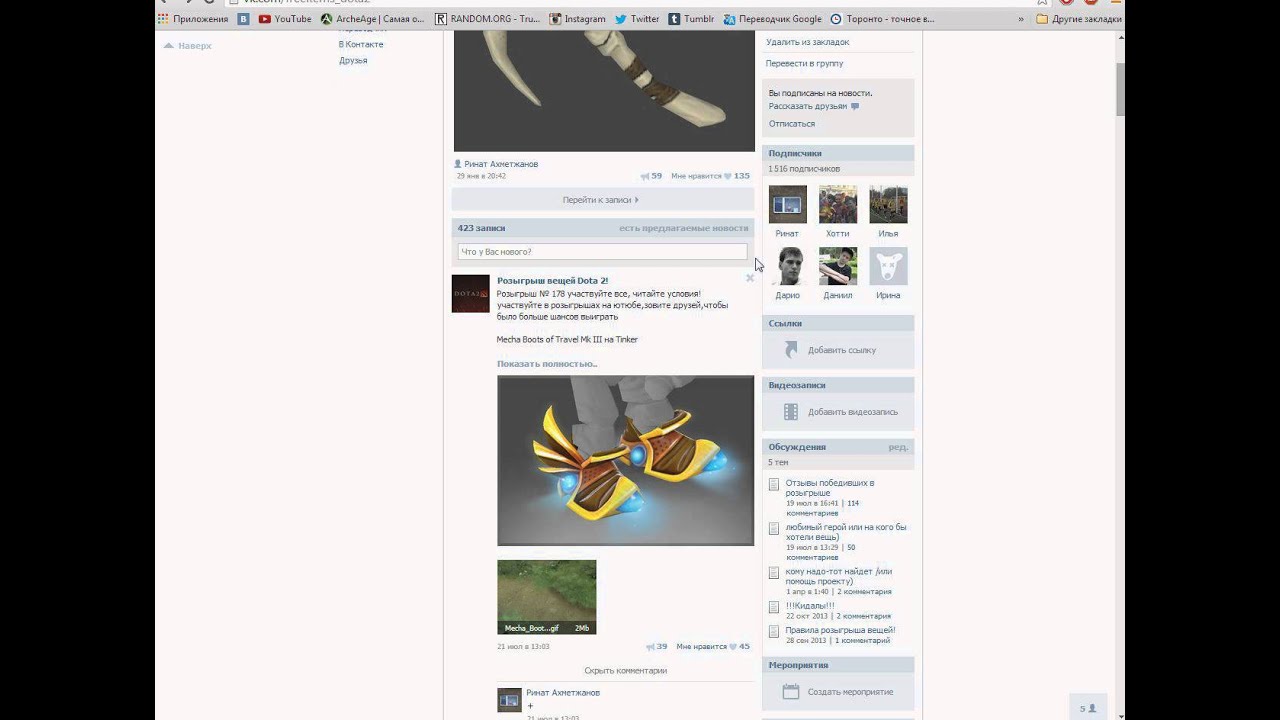Viewport: 1280px width, 720px height.
Task: Click Перевести в группу
Action: (x=804, y=63)
